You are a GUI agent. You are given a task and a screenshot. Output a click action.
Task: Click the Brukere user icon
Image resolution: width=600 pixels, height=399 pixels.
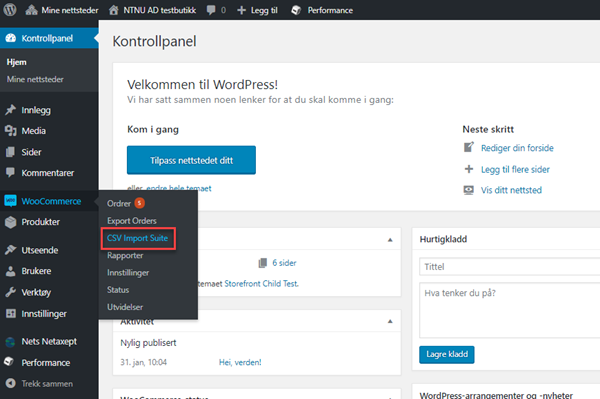pyautogui.click(x=10, y=271)
